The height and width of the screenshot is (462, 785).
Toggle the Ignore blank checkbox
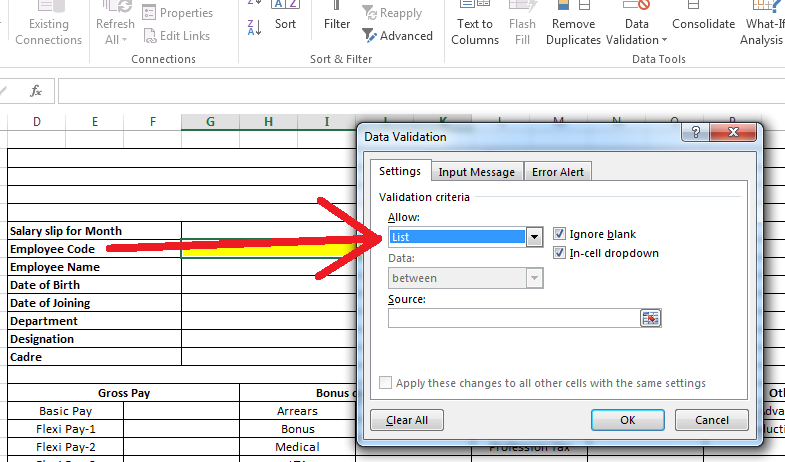[559, 234]
